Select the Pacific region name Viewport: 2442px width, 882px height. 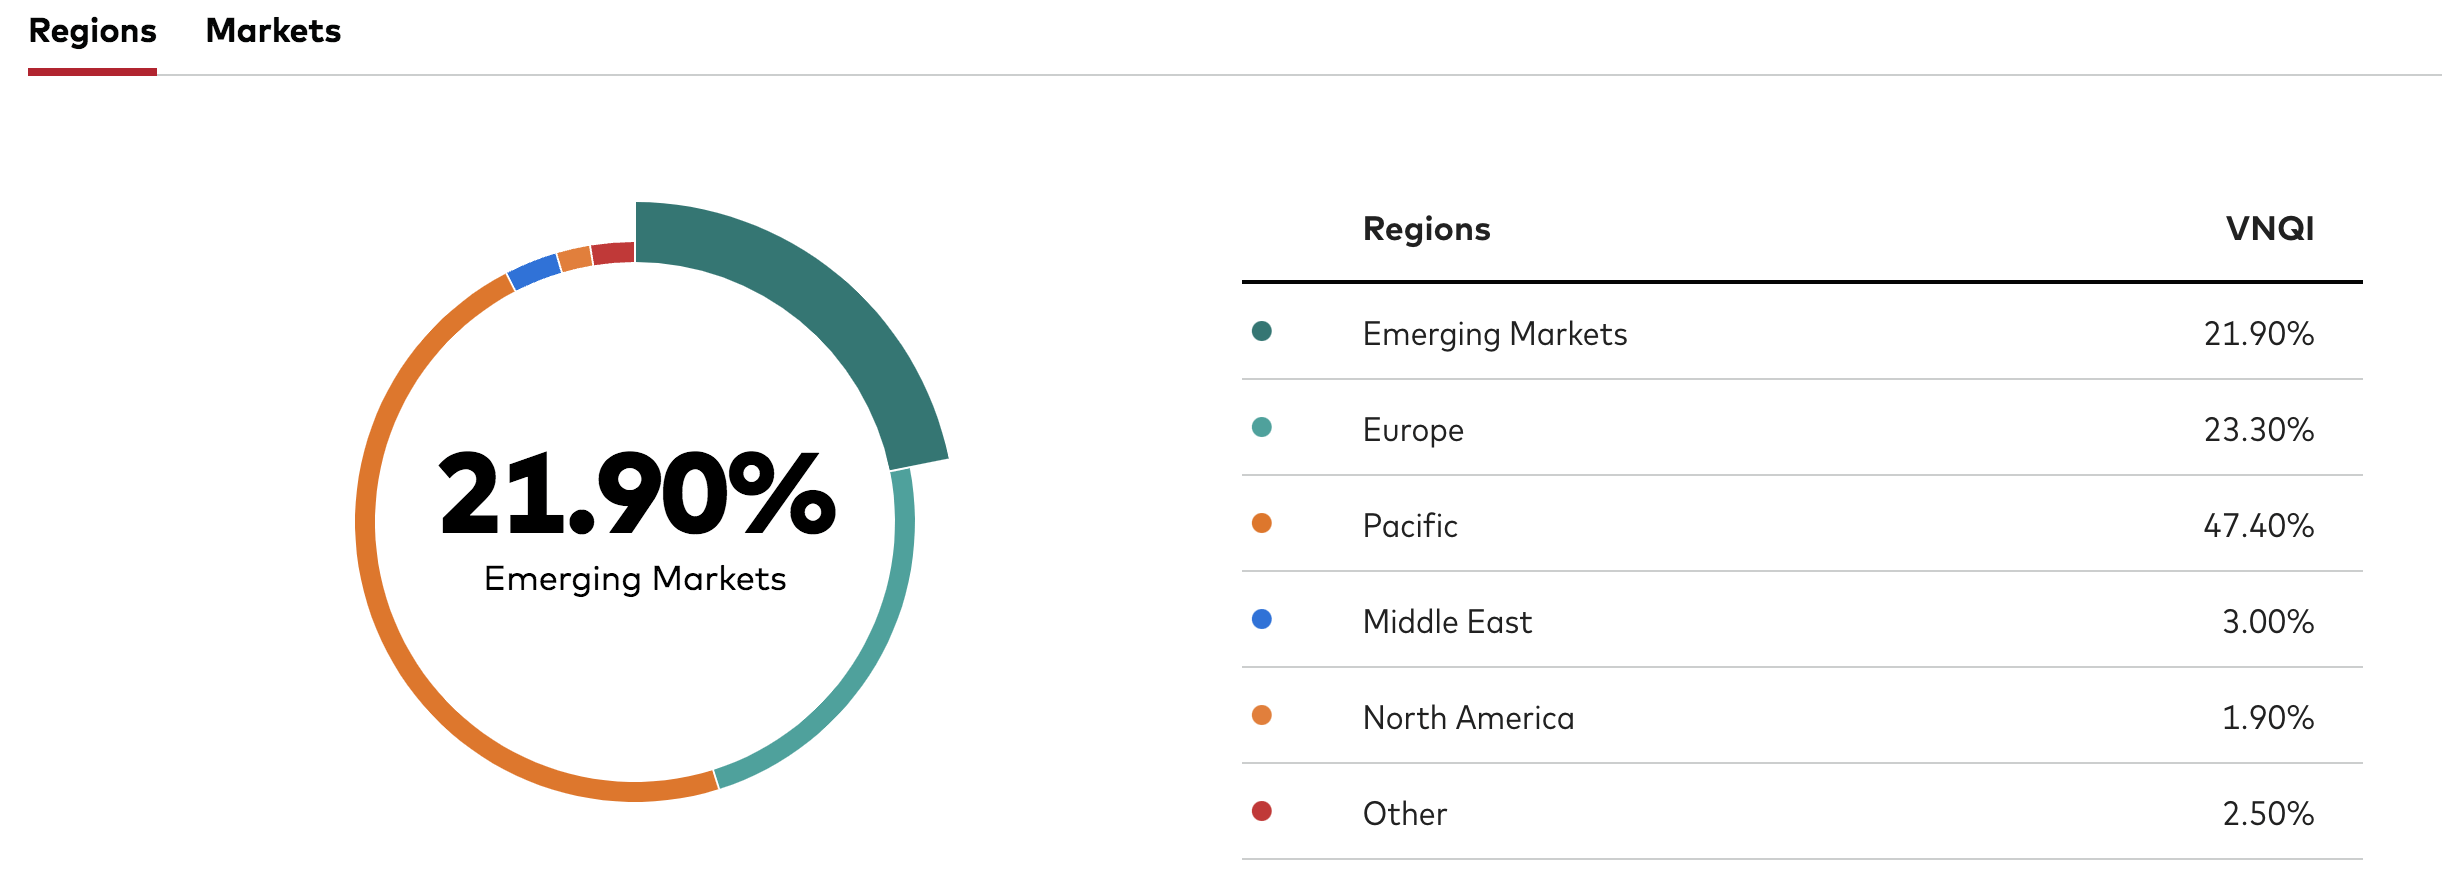(x=1409, y=526)
